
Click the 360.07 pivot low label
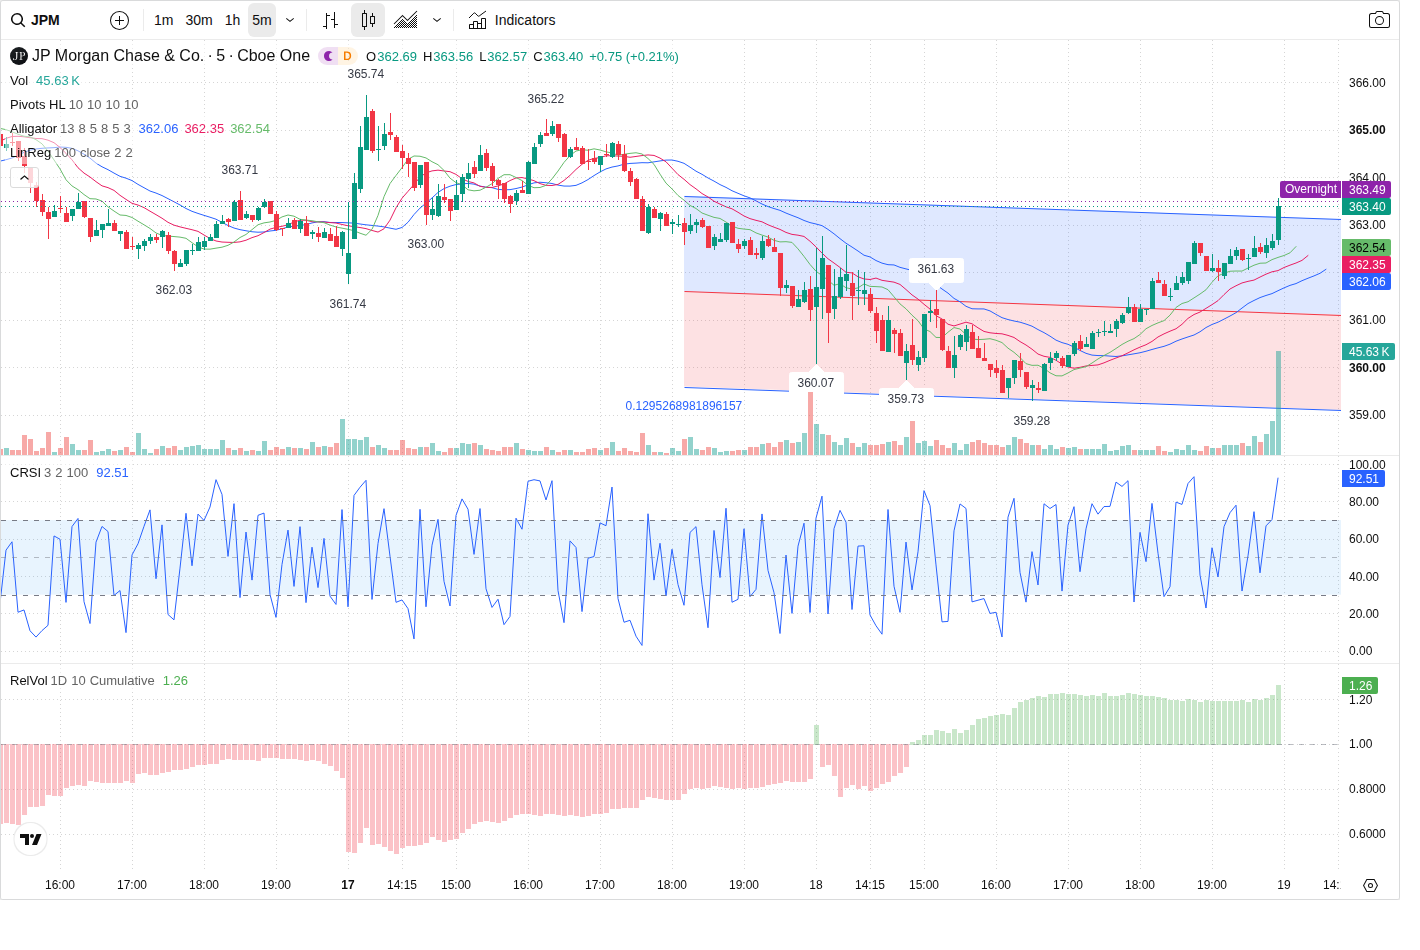tap(815, 383)
